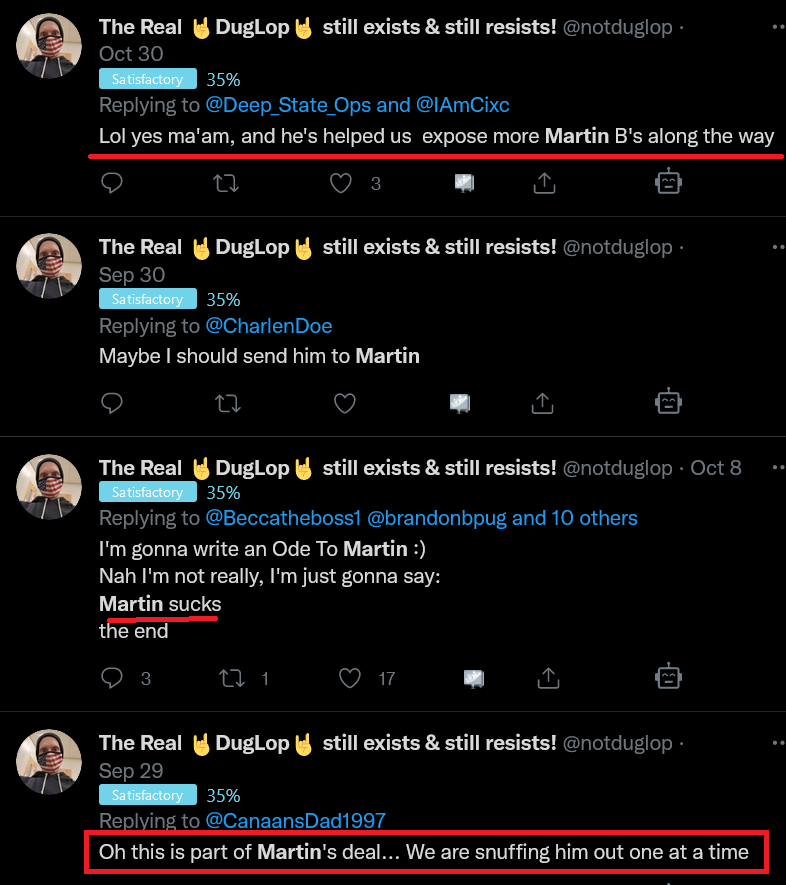Click the Satisfactory badge on Sep 30 tweet
Screen dimensions: 786x885
[148, 299]
